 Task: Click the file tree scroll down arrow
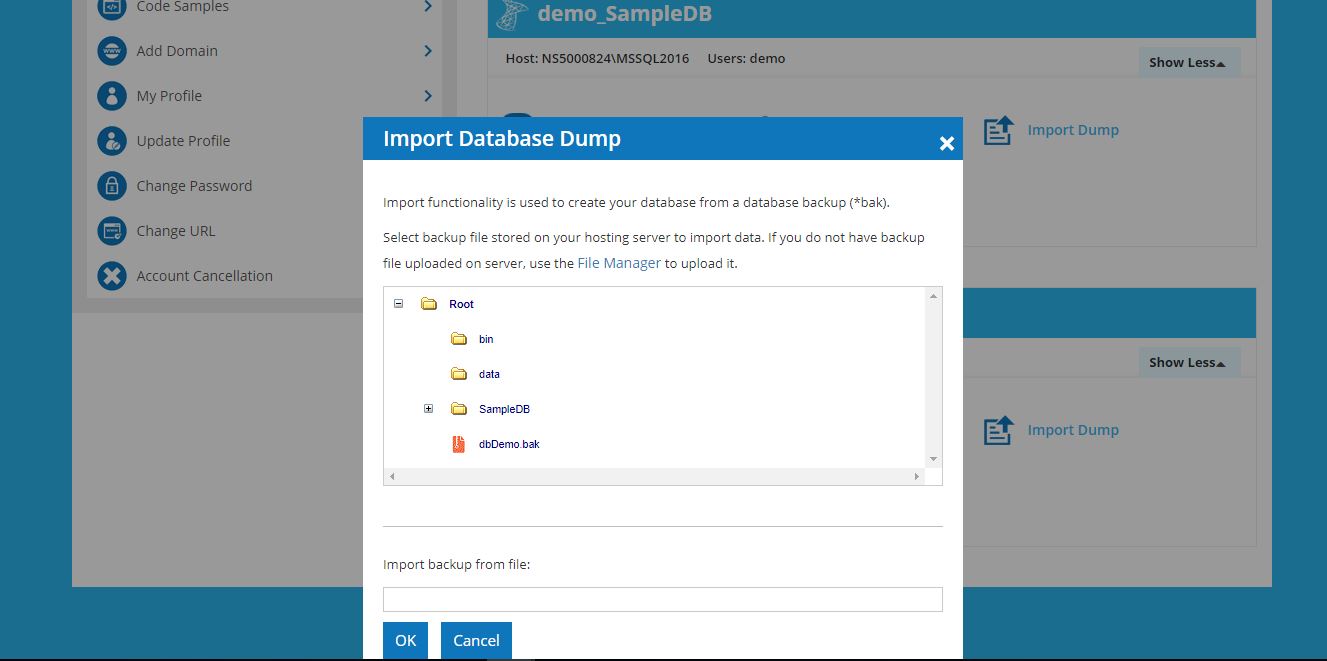934,459
